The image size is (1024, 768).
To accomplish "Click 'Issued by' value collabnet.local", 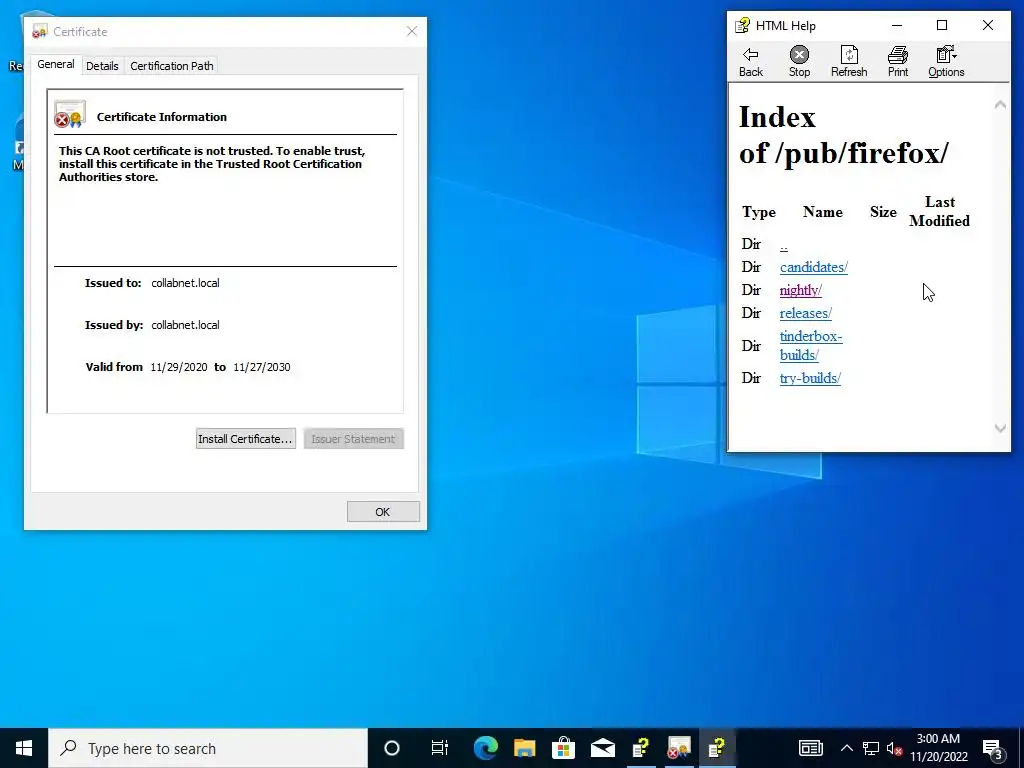I will tap(185, 325).
